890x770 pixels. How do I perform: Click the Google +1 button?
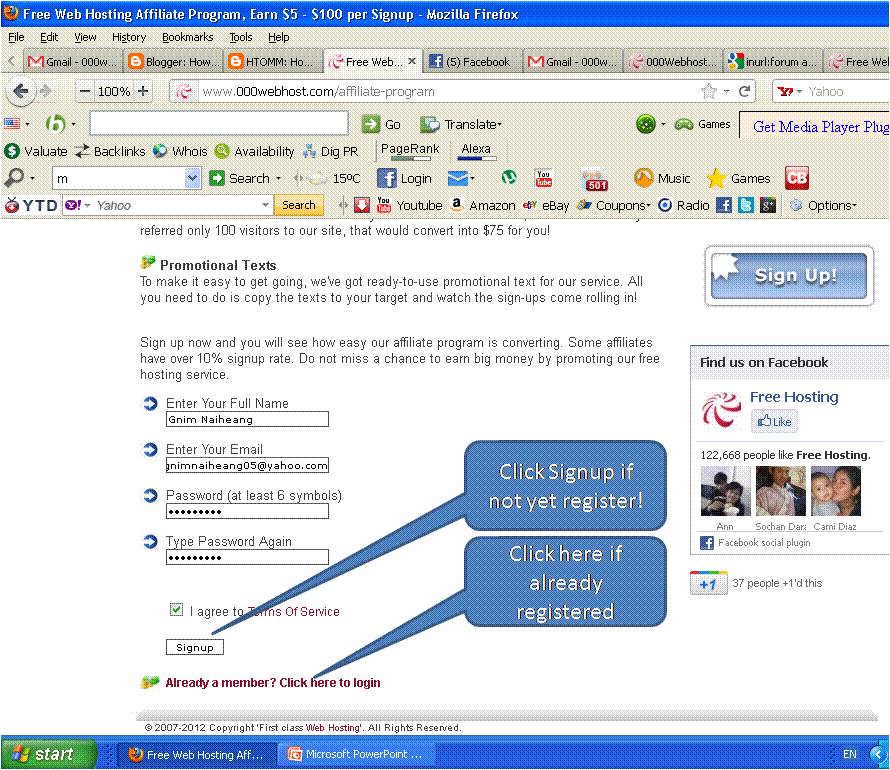(x=708, y=583)
